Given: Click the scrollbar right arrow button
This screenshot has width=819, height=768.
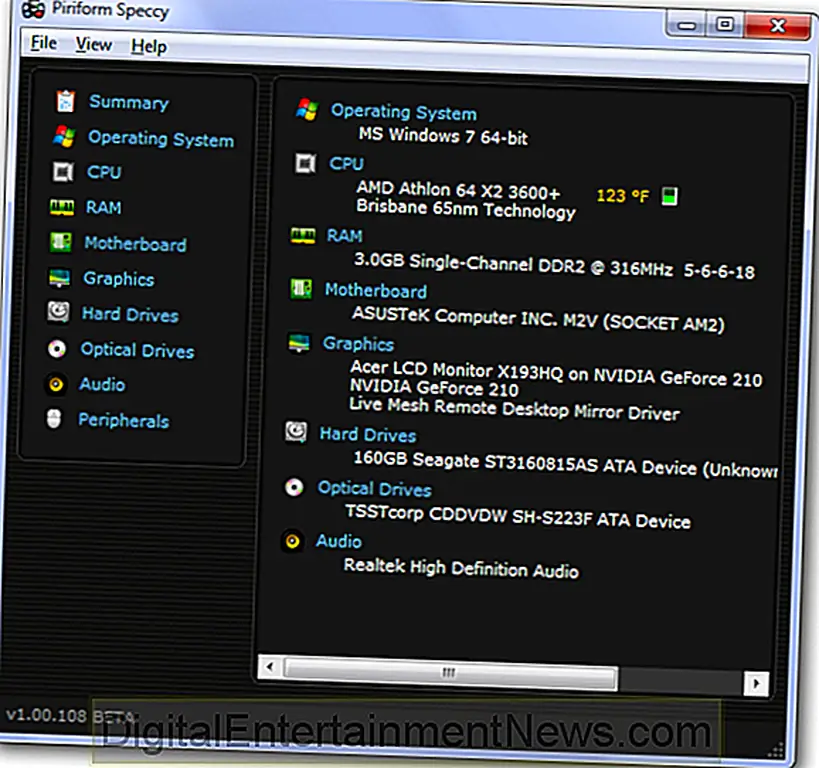Looking at the screenshot, I should pyautogui.click(x=756, y=683).
